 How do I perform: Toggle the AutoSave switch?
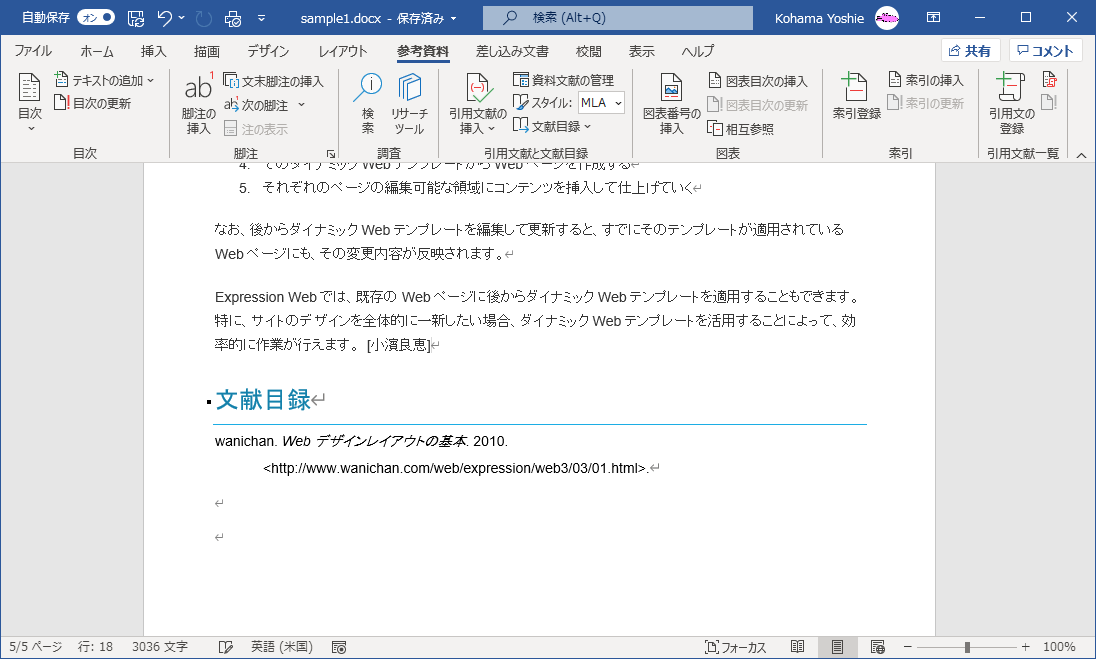(x=96, y=17)
